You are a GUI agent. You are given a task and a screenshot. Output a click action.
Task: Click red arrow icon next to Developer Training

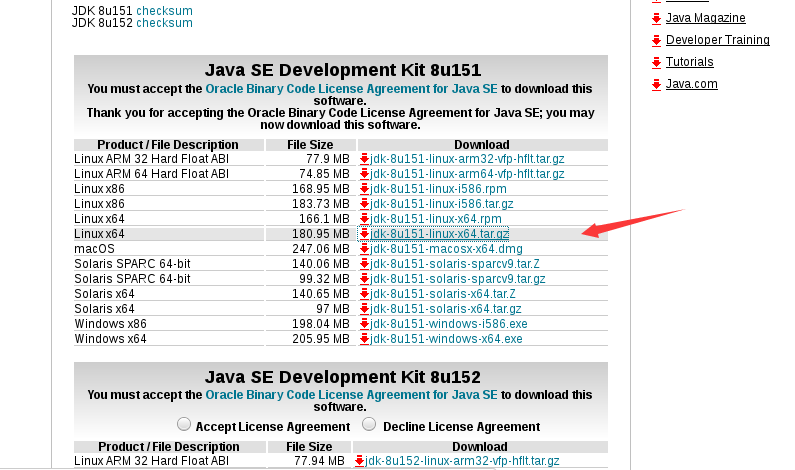pos(656,41)
